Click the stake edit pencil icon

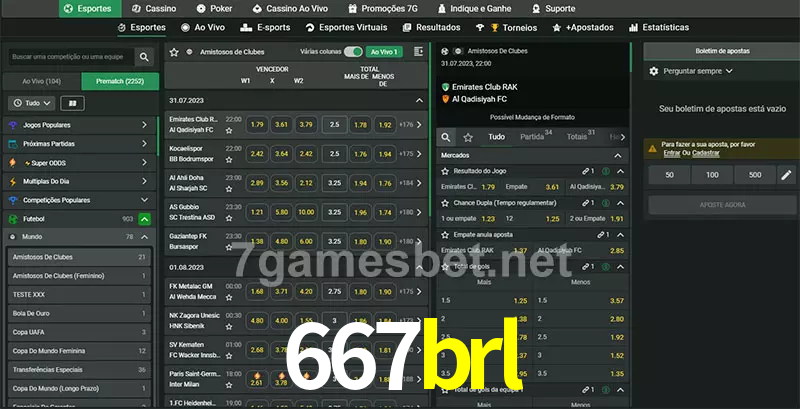[786, 175]
